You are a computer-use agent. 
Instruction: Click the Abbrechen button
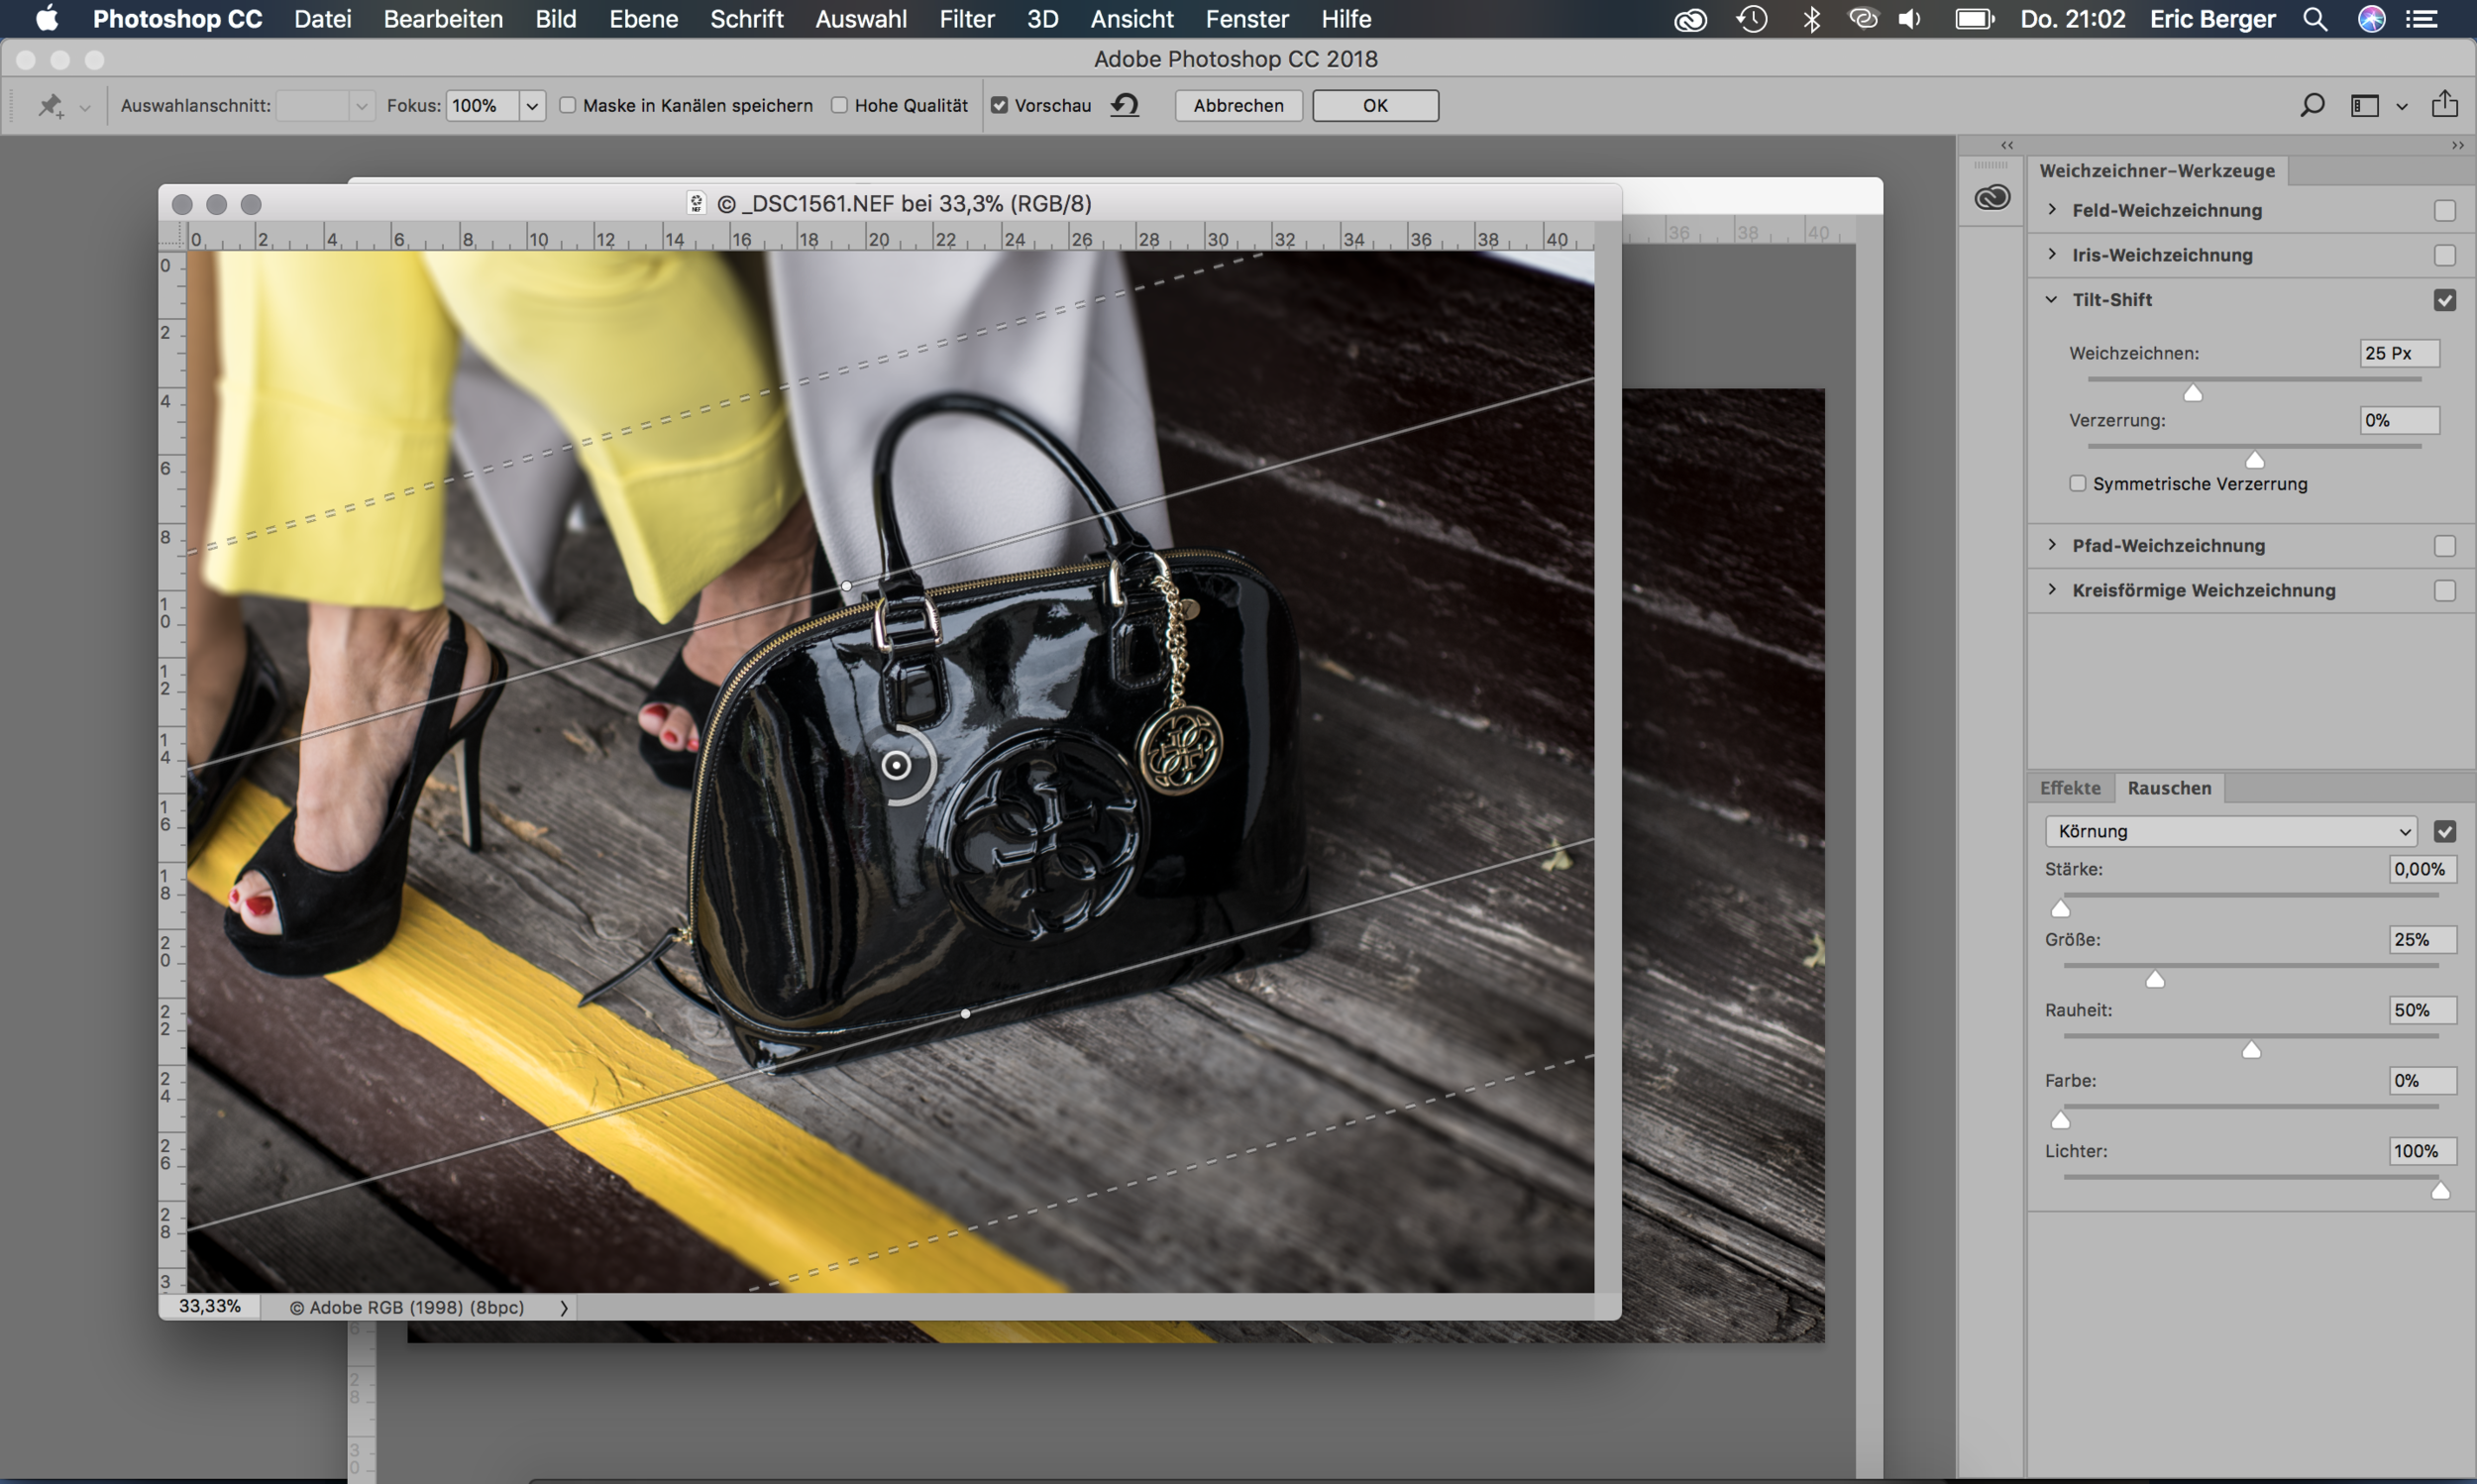(1238, 105)
